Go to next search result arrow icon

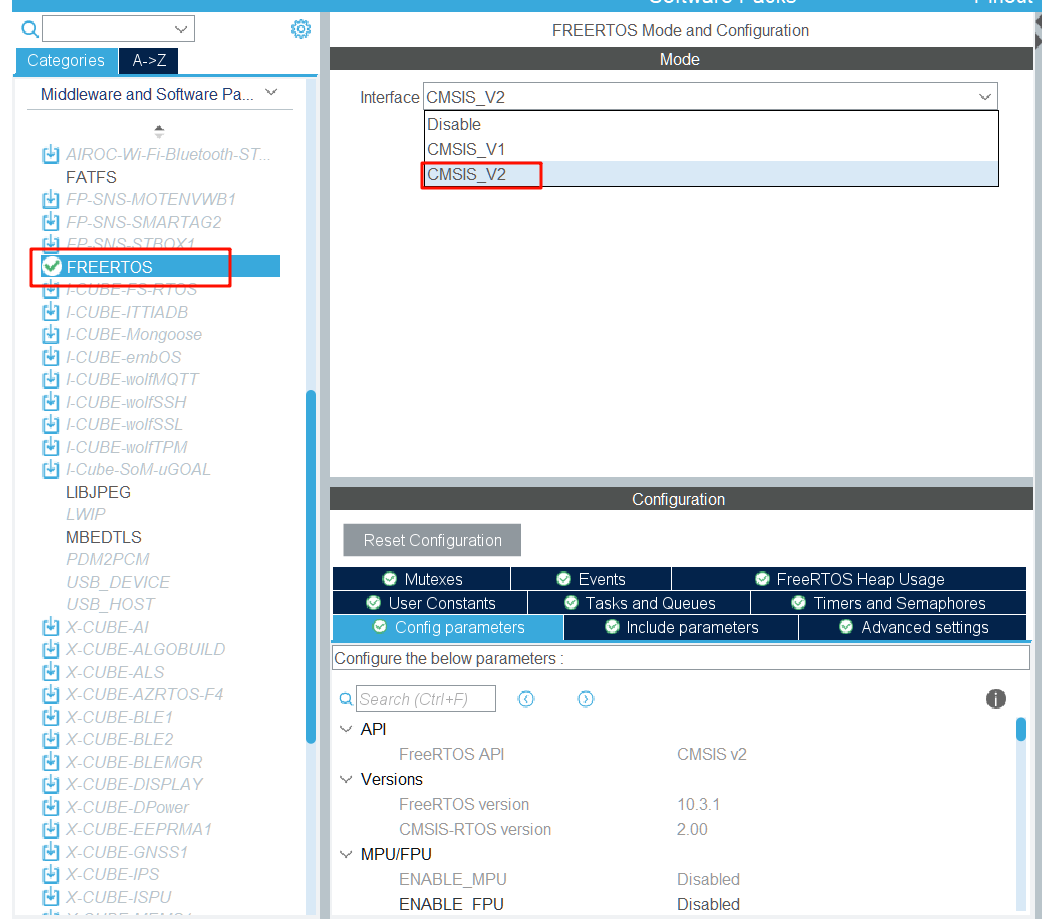[585, 699]
